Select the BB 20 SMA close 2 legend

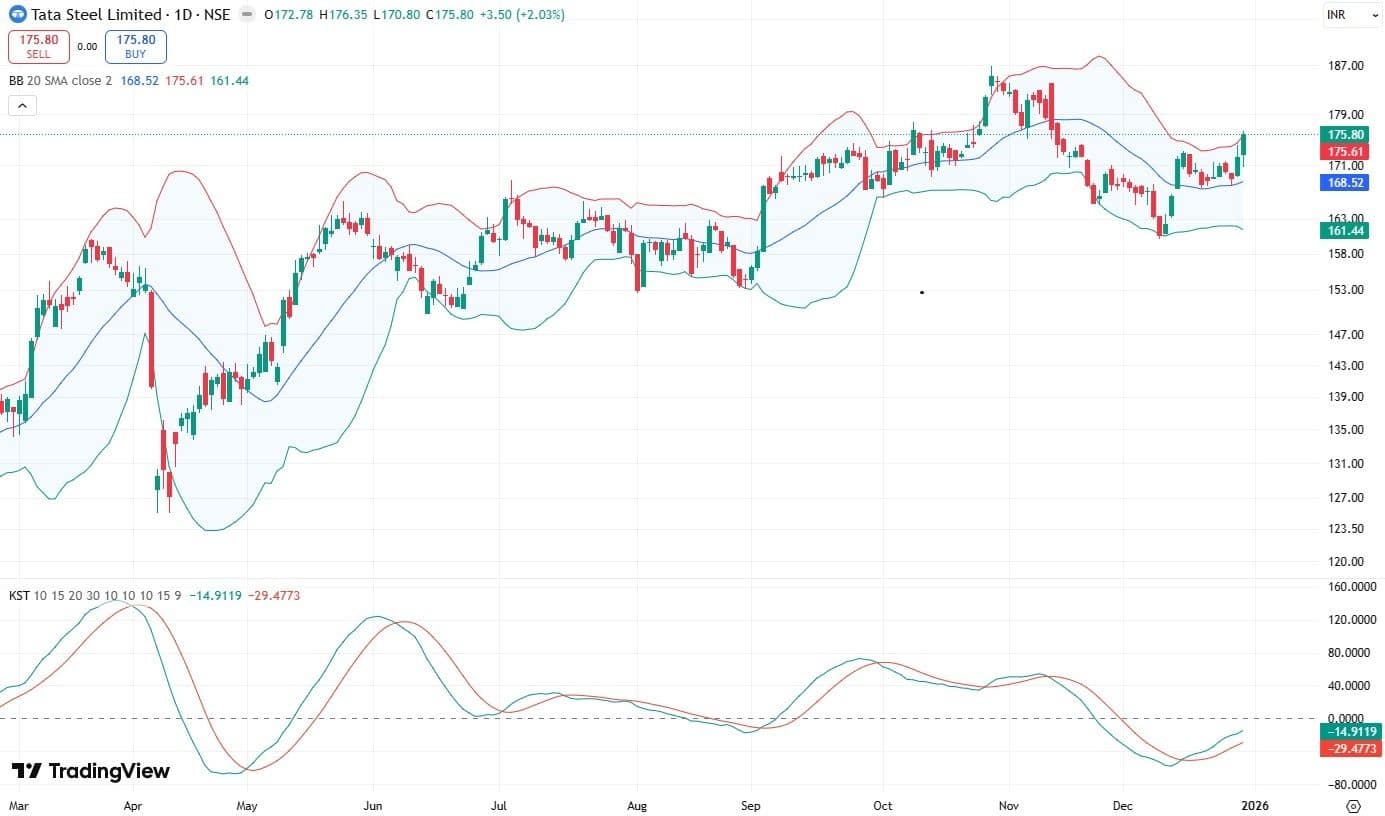point(60,80)
